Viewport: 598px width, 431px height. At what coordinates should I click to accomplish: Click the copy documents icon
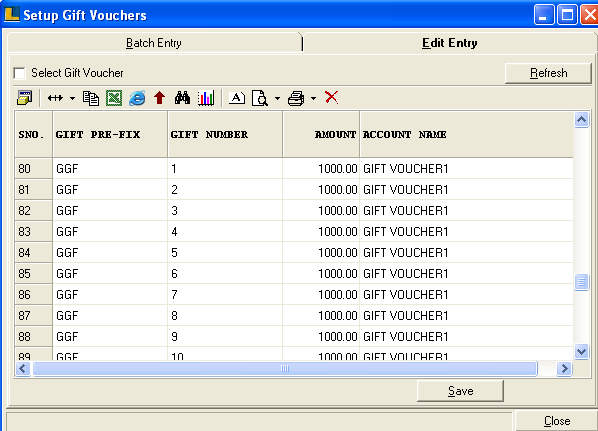click(91, 98)
